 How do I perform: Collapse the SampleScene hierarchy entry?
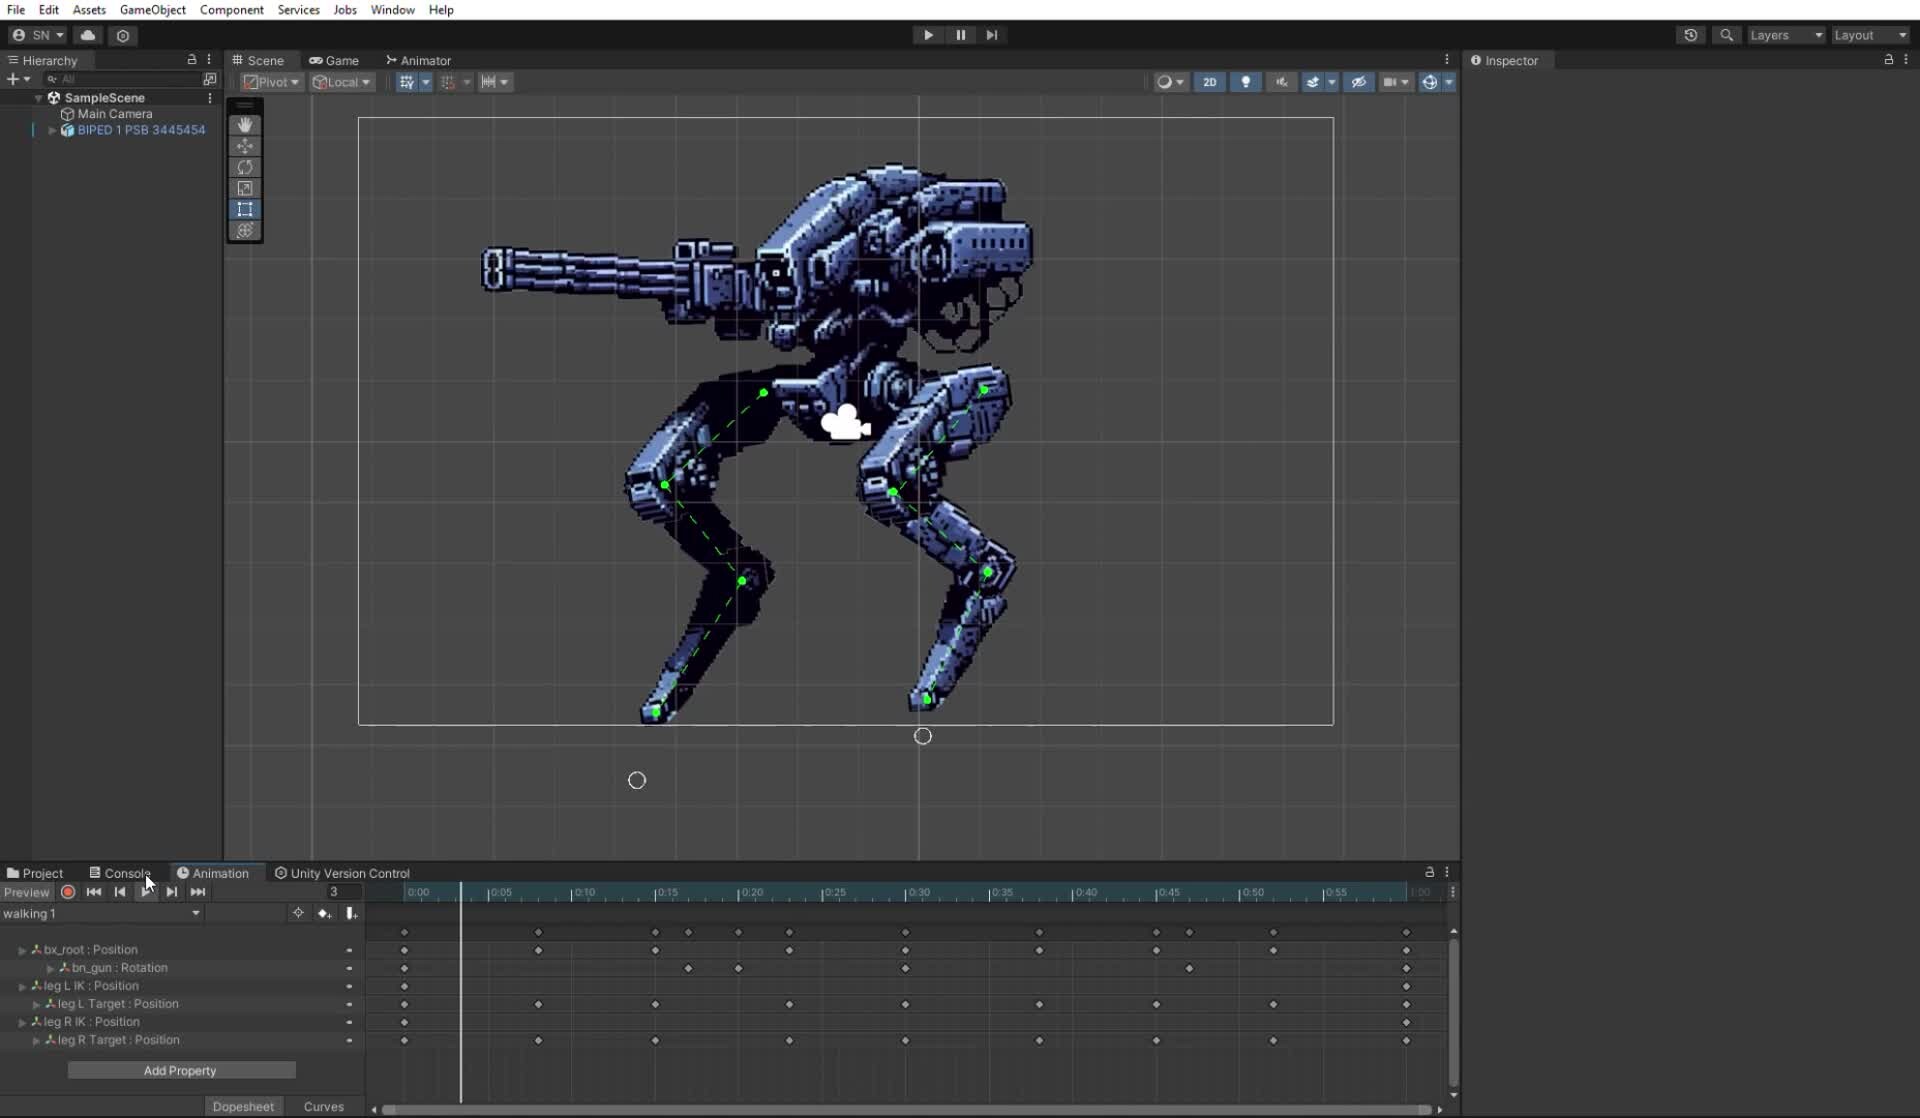point(38,97)
